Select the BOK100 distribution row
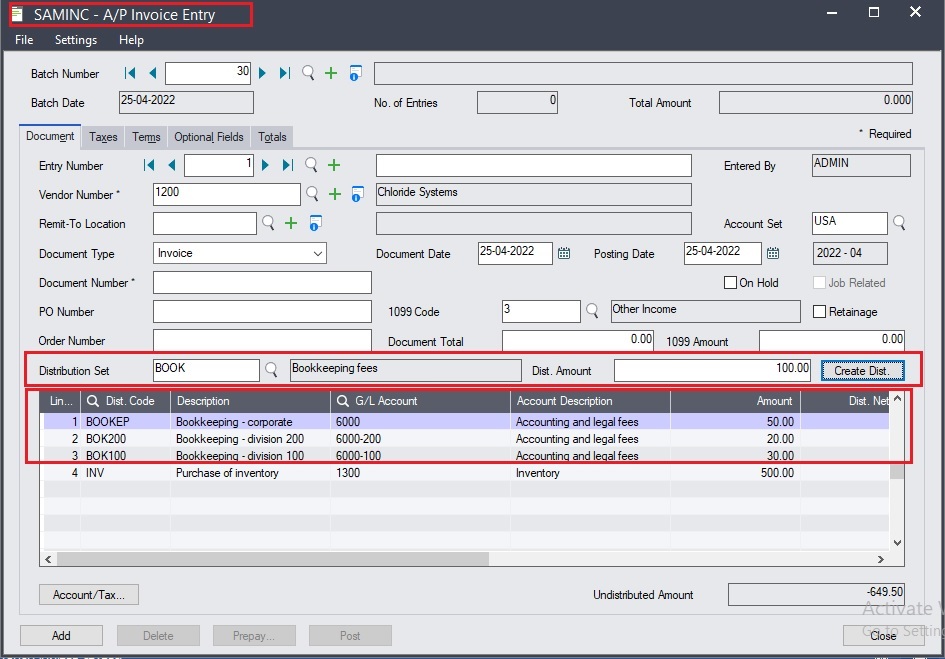Image resolution: width=945 pixels, height=659 pixels. click(x=465, y=455)
